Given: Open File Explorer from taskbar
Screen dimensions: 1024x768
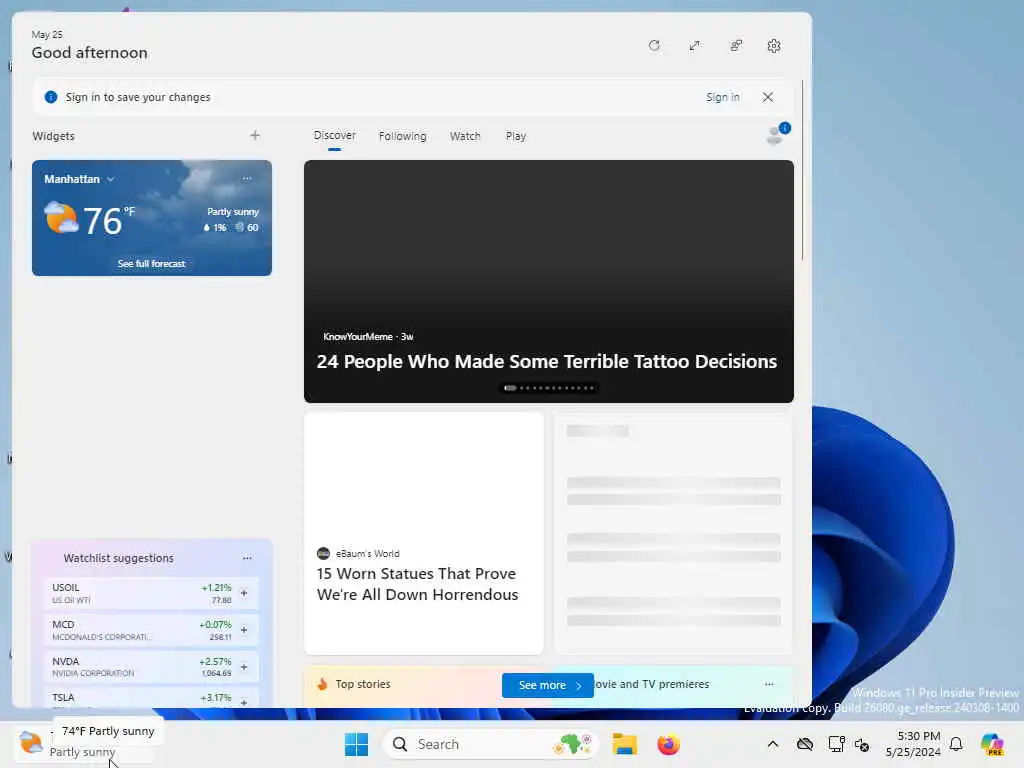Looking at the screenshot, I should [x=624, y=744].
